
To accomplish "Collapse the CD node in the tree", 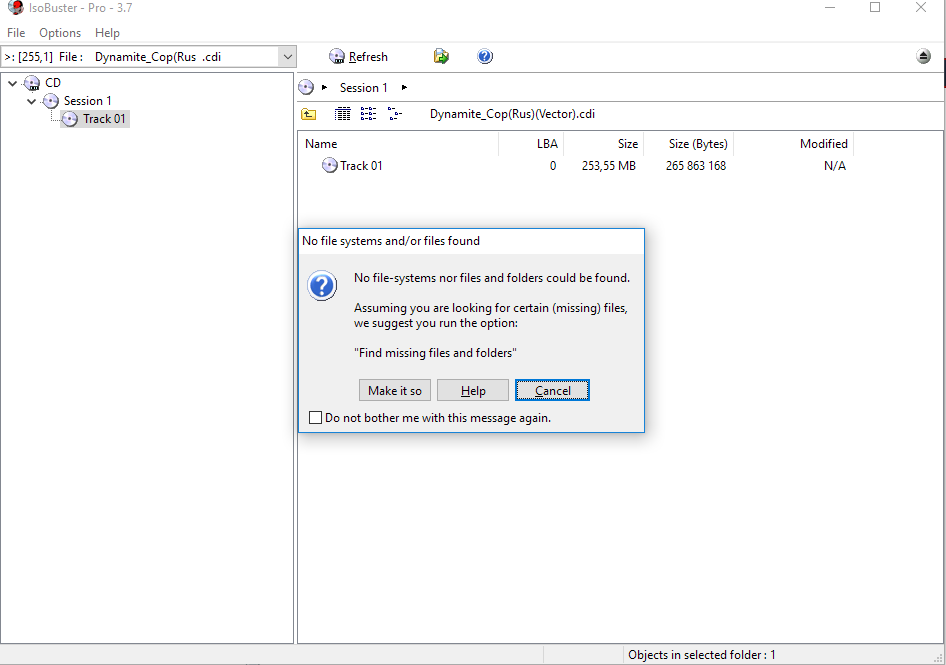I will [13, 83].
